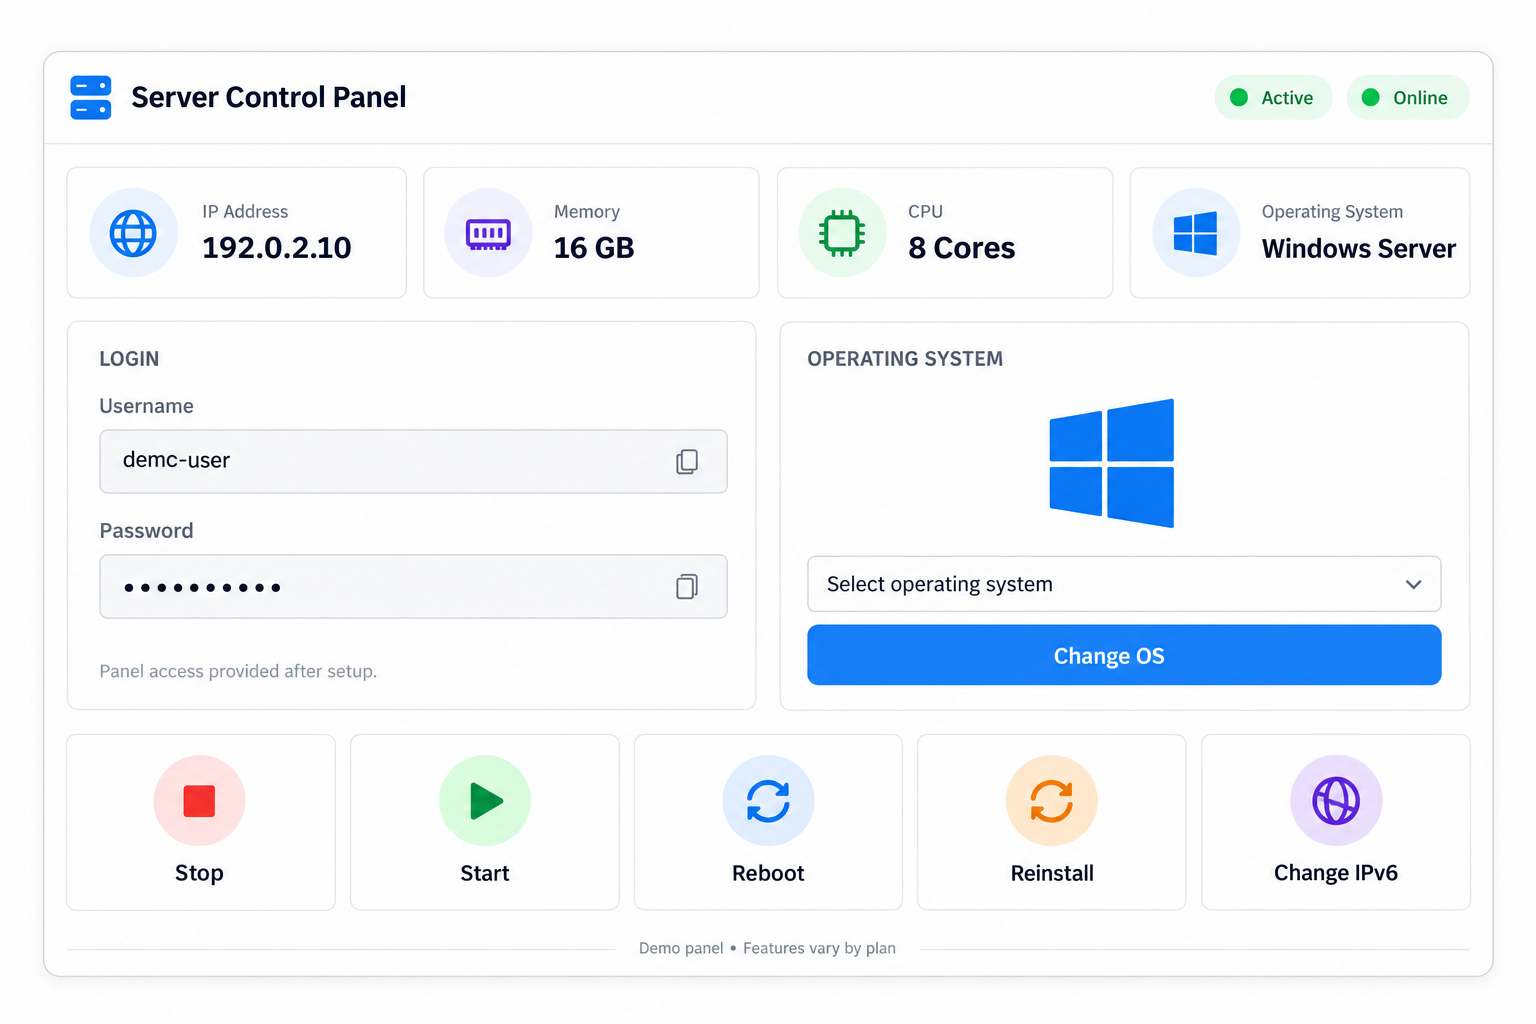Click the Server Control Panel title

269,97
